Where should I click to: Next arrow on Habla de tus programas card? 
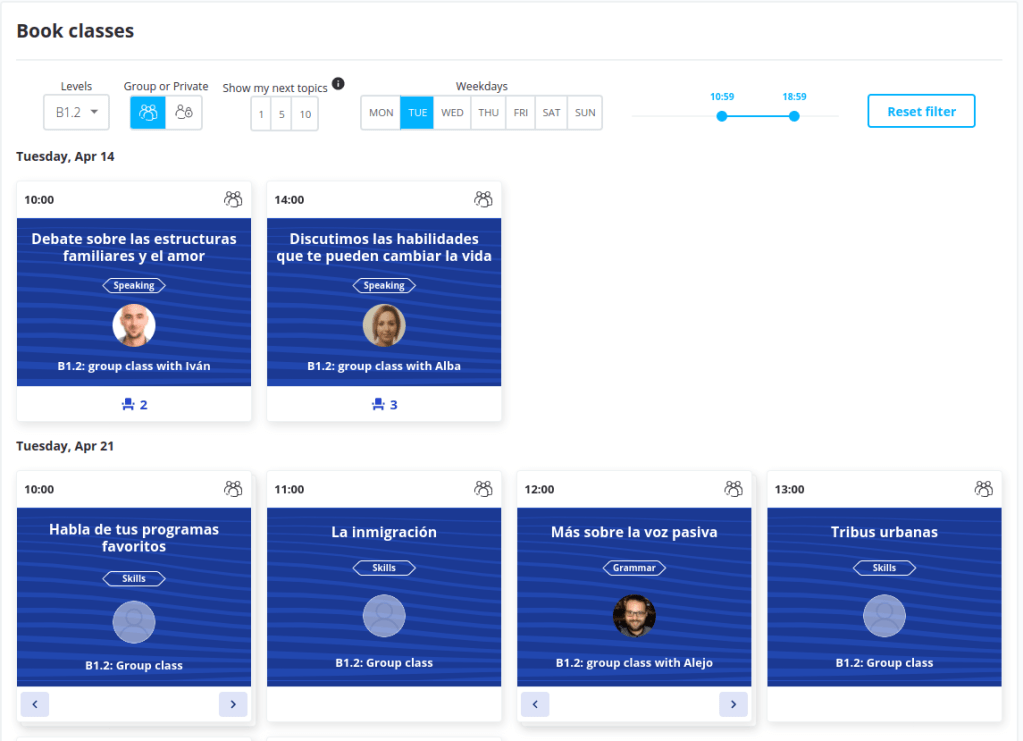[233, 704]
